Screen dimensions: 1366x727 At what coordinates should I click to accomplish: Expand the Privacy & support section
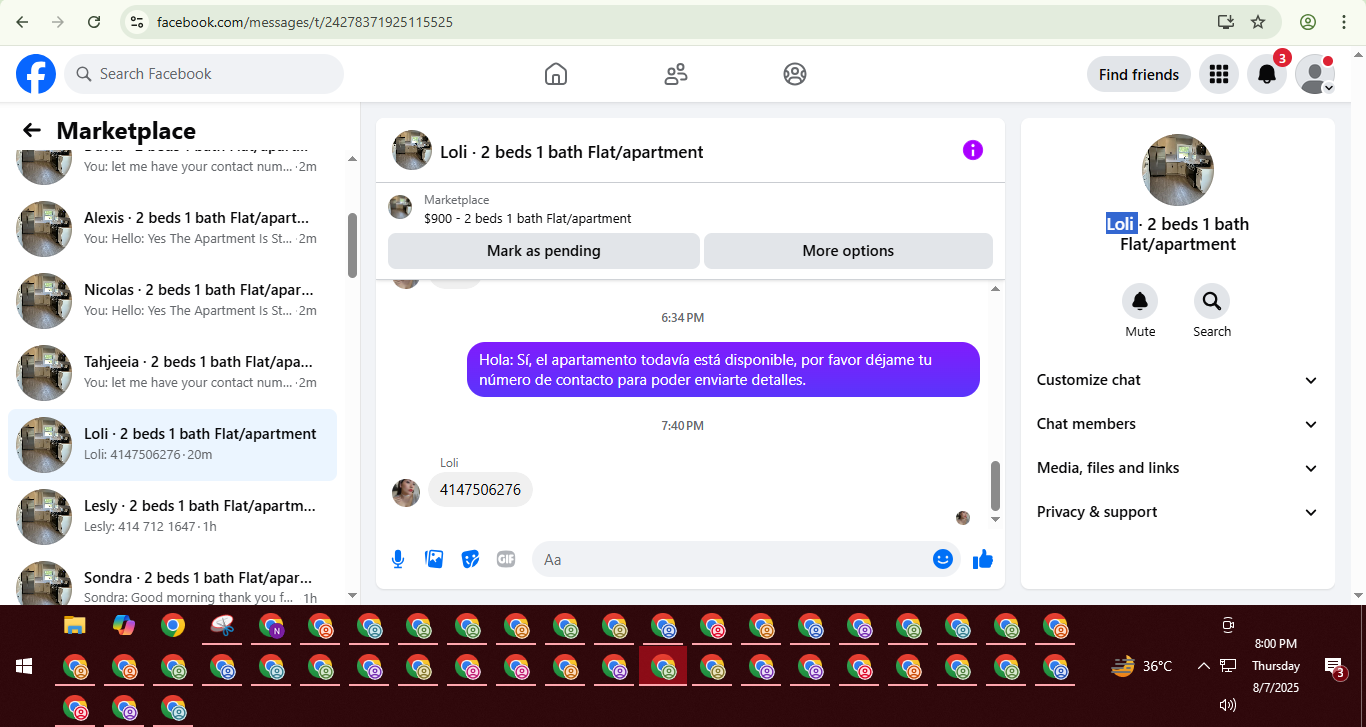click(1178, 512)
